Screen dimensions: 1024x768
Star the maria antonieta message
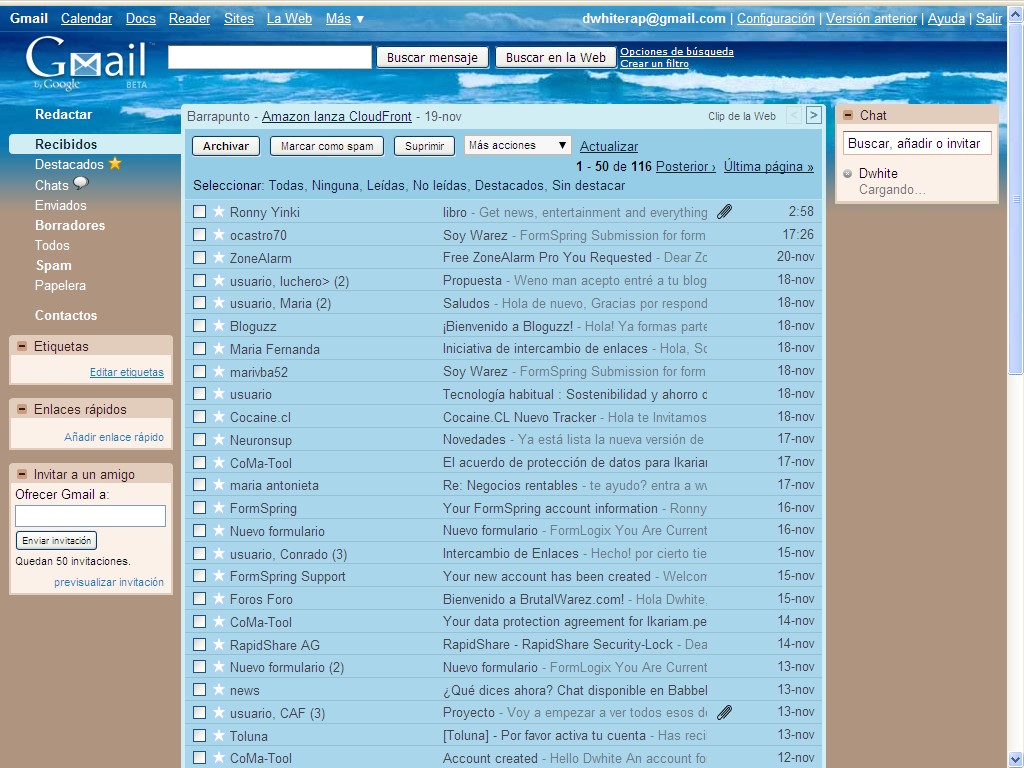pyautogui.click(x=219, y=485)
